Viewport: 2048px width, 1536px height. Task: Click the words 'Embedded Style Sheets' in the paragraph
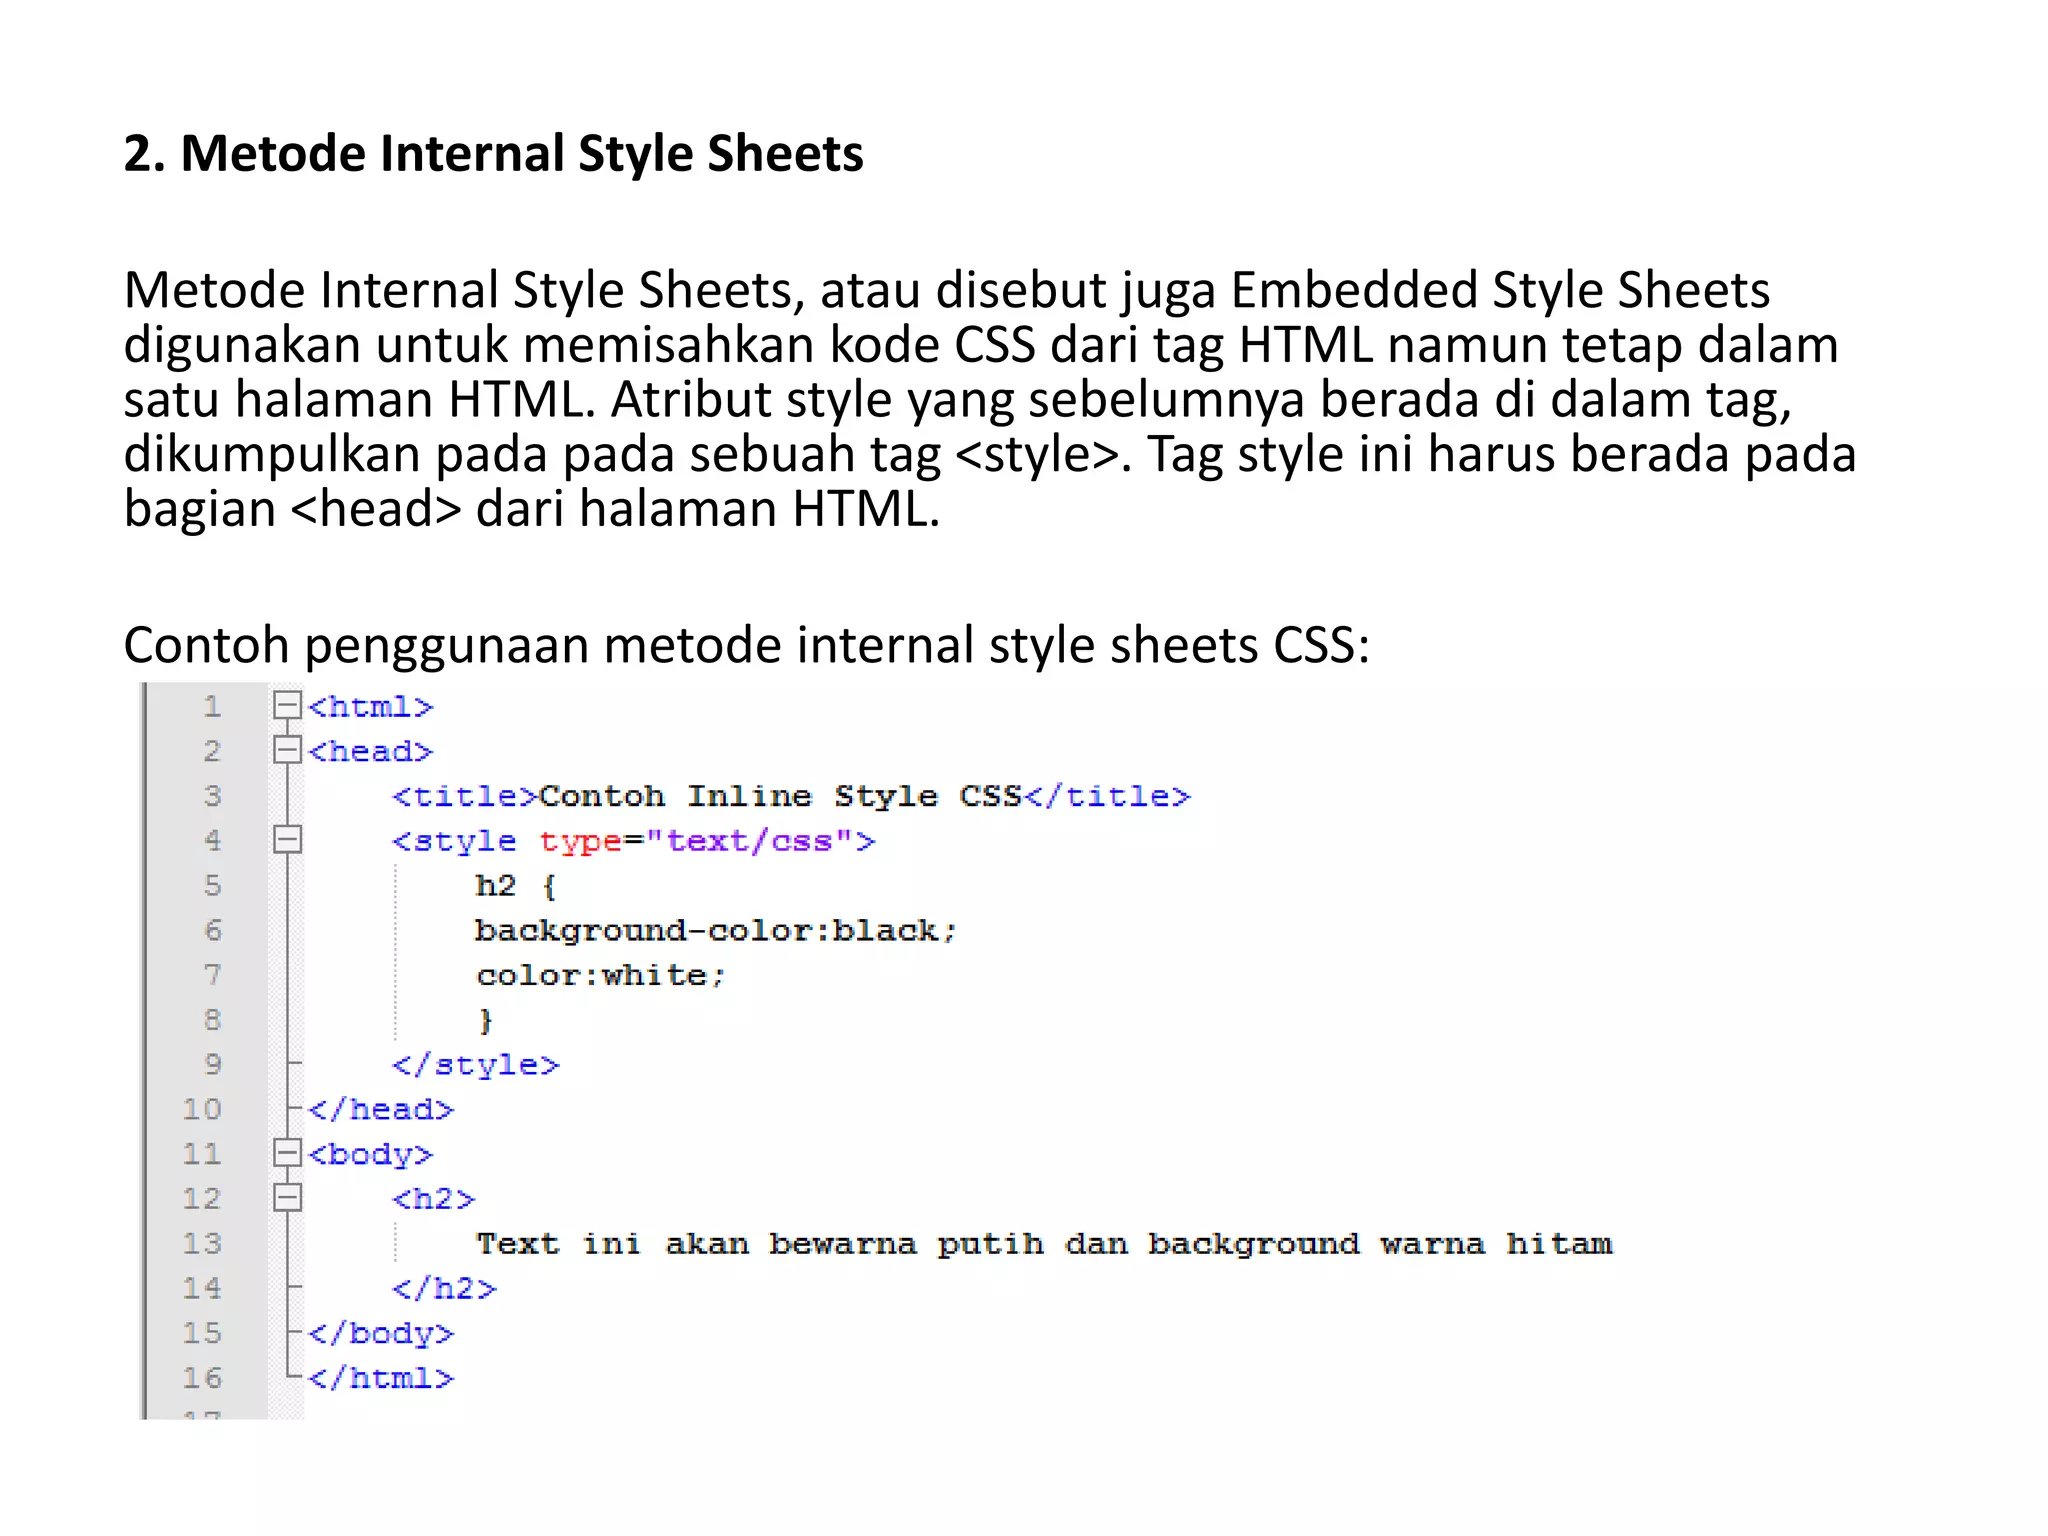1500,291
